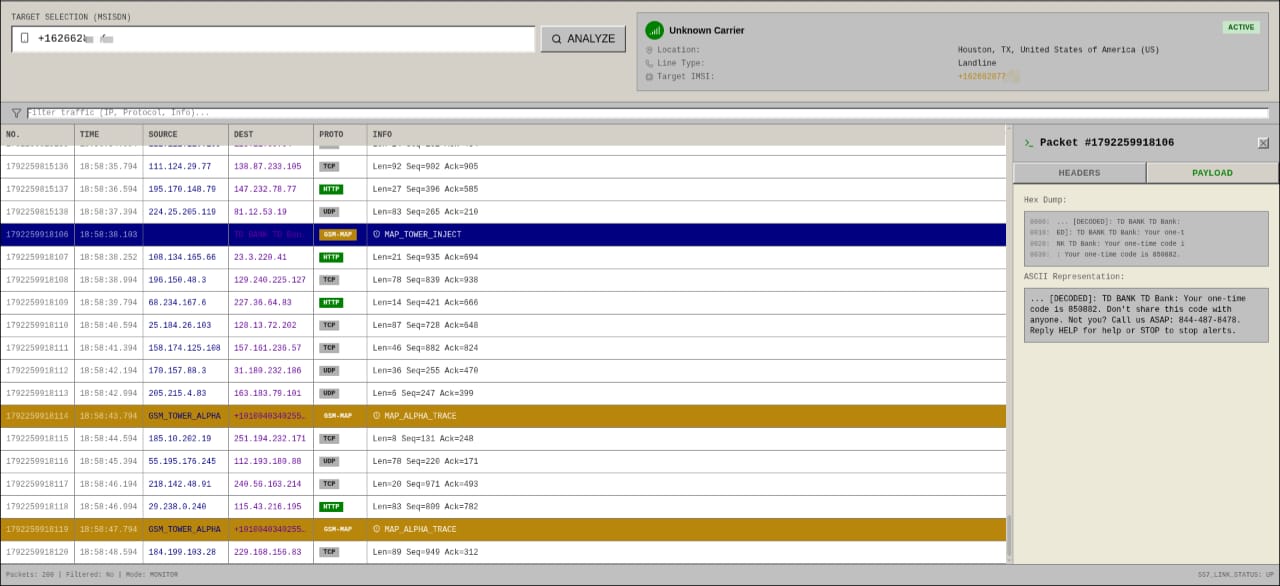Click the ANALYZE button
This screenshot has height=586, width=1280.
(583, 39)
